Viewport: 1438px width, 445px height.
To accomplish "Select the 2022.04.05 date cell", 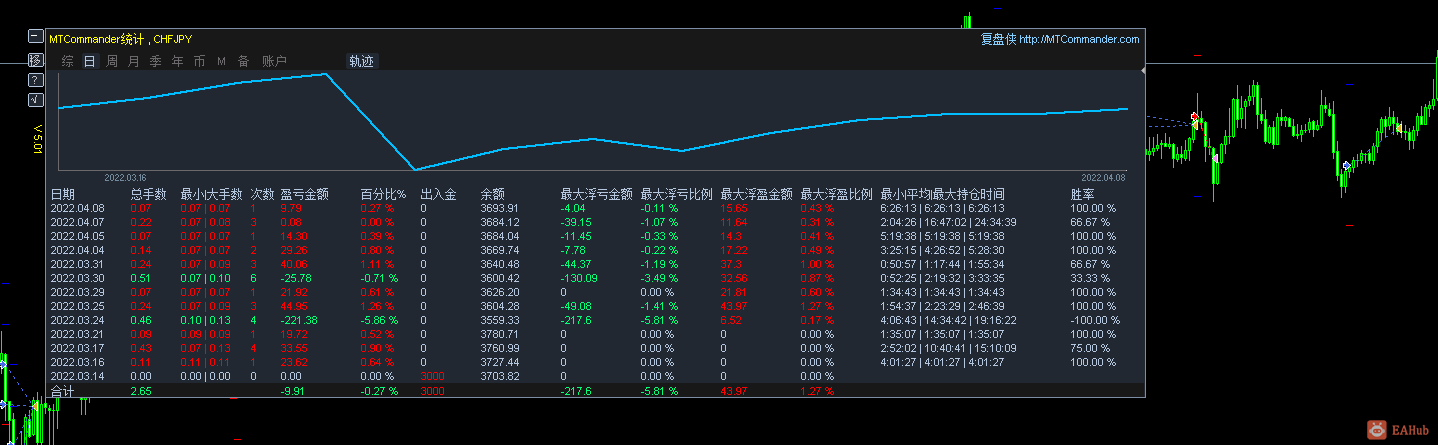I will [x=77, y=236].
